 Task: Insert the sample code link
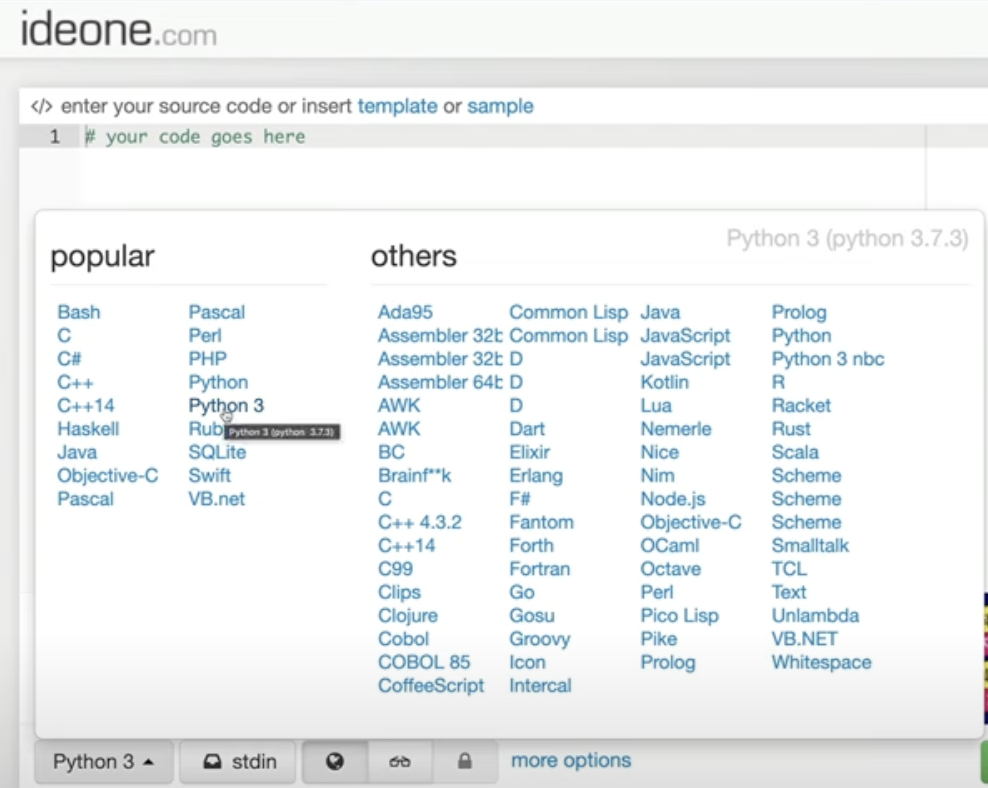(x=500, y=106)
